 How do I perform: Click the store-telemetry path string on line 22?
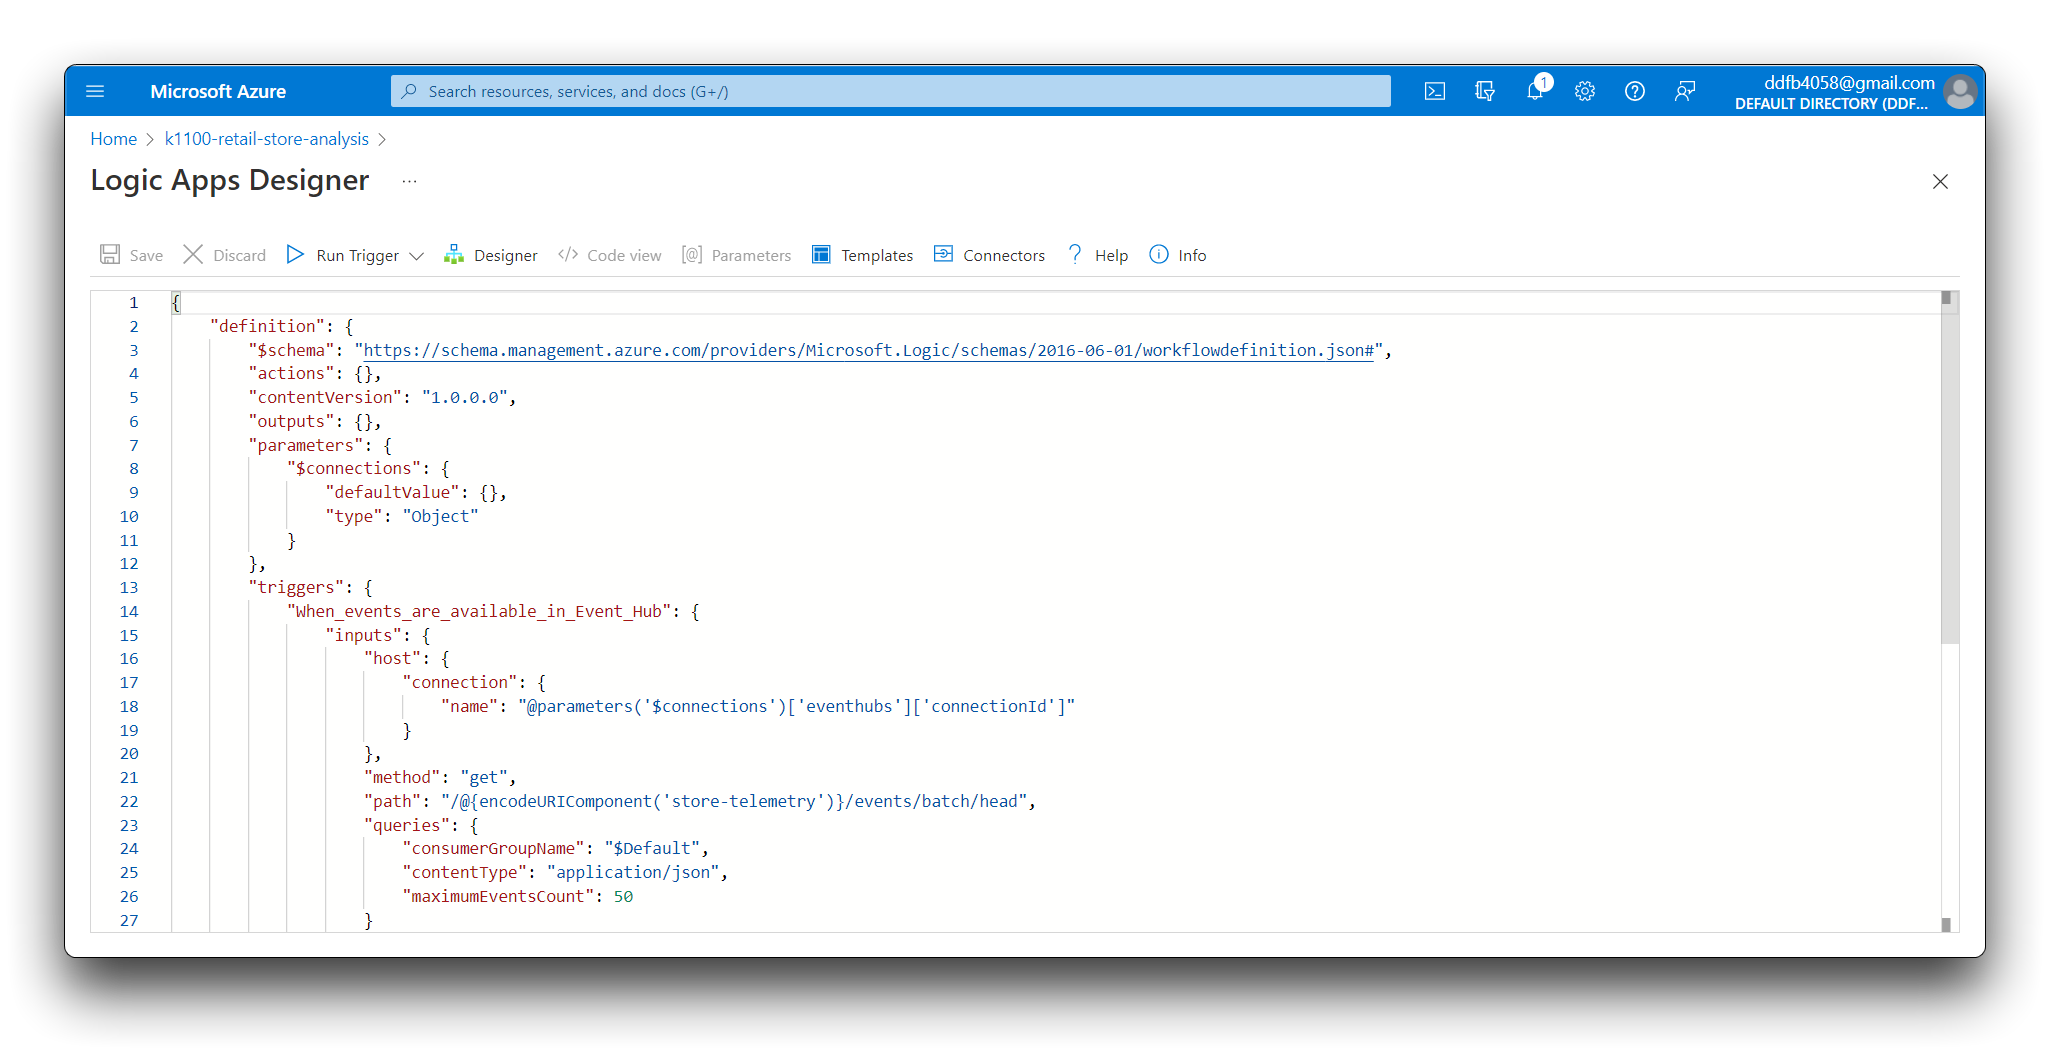pos(734,801)
